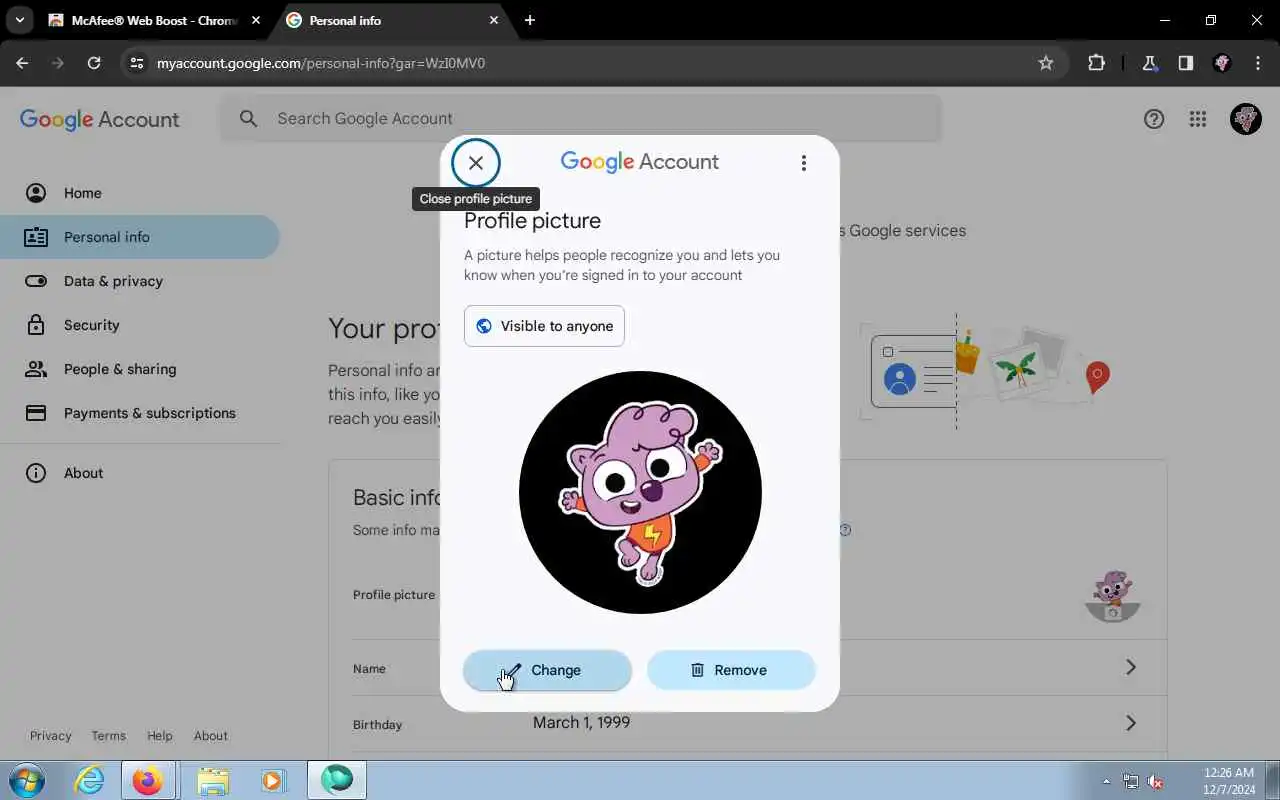The image size is (1280, 800).
Task: Click the Profile picture row label
Action: click(x=394, y=595)
